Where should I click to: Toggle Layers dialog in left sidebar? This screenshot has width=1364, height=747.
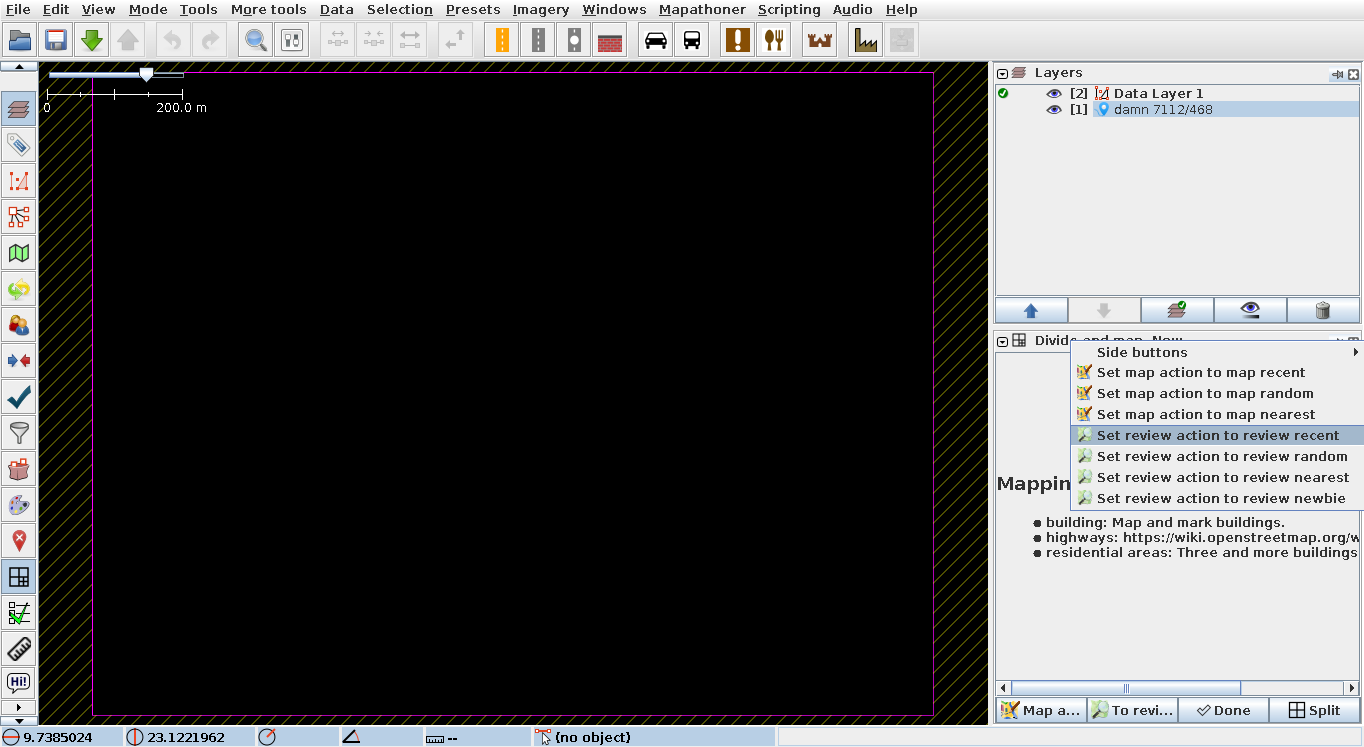point(18,109)
